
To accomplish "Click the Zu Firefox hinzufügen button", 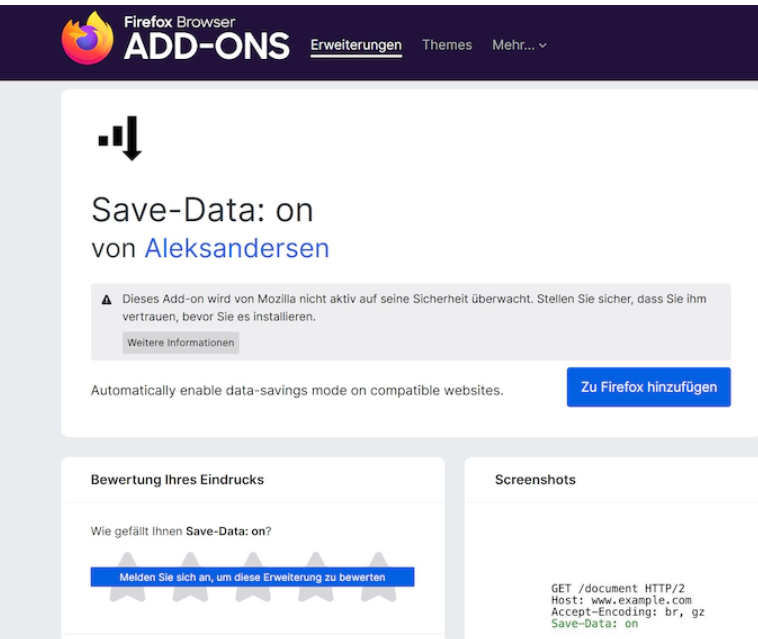I will click(x=648, y=387).
